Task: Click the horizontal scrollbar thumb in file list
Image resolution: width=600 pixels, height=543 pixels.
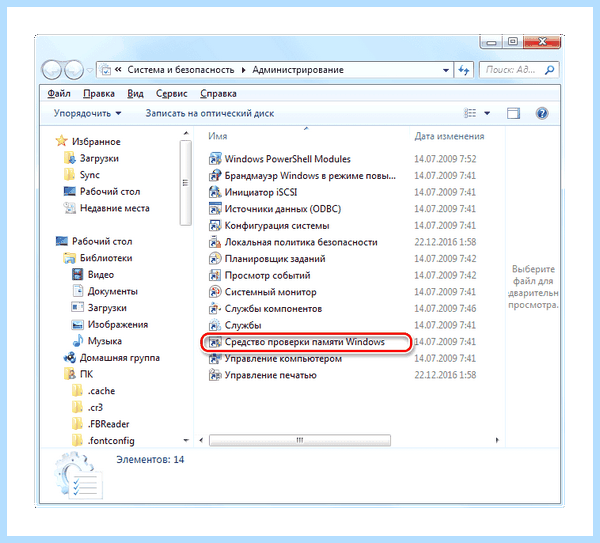Action: tap(300, 440)
